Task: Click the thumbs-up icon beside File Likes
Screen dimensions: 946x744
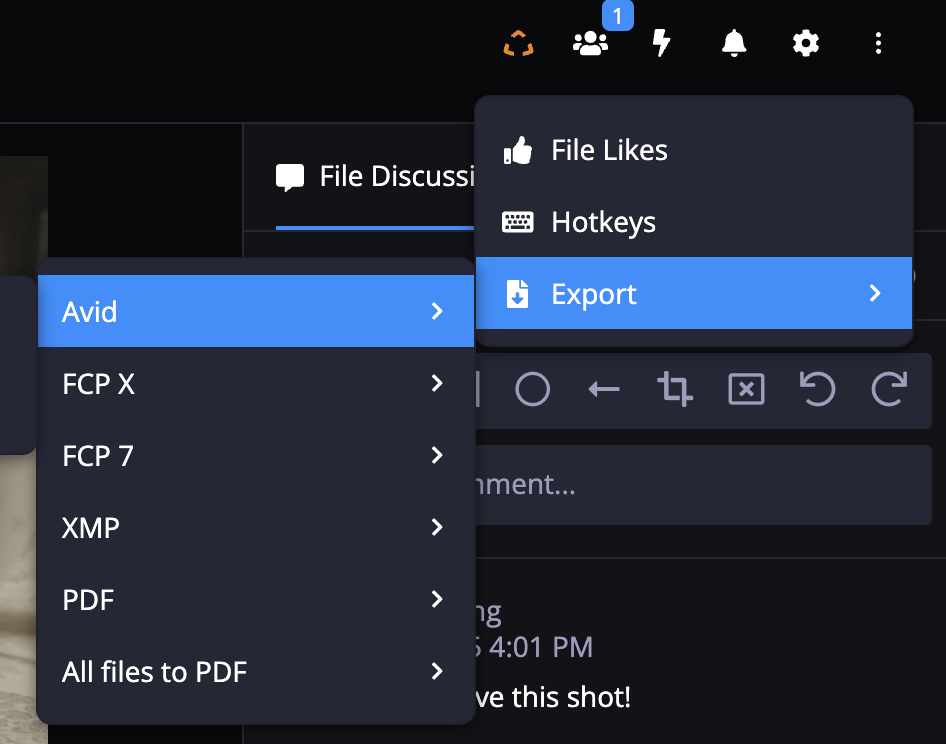Action: (518, 150)
